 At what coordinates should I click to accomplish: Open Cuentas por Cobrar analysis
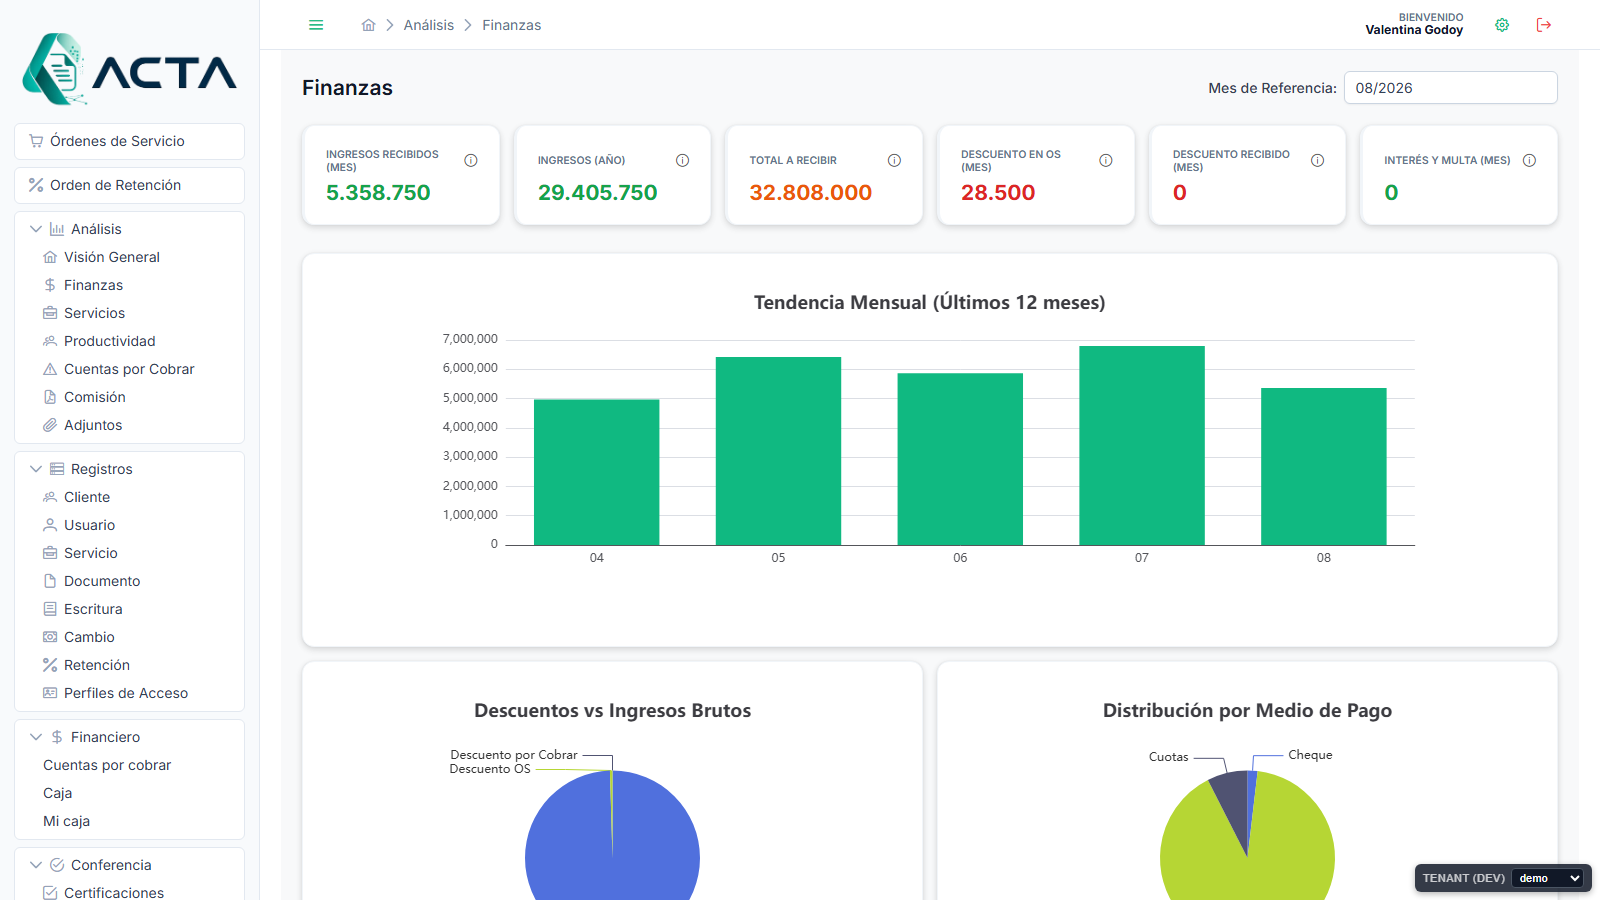(129, 369)
